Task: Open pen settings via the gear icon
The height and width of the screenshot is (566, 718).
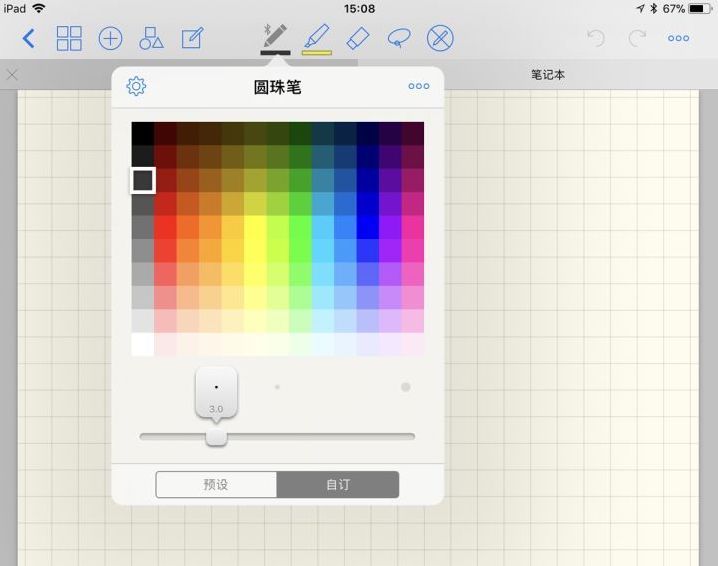Action: pos(136,86)
